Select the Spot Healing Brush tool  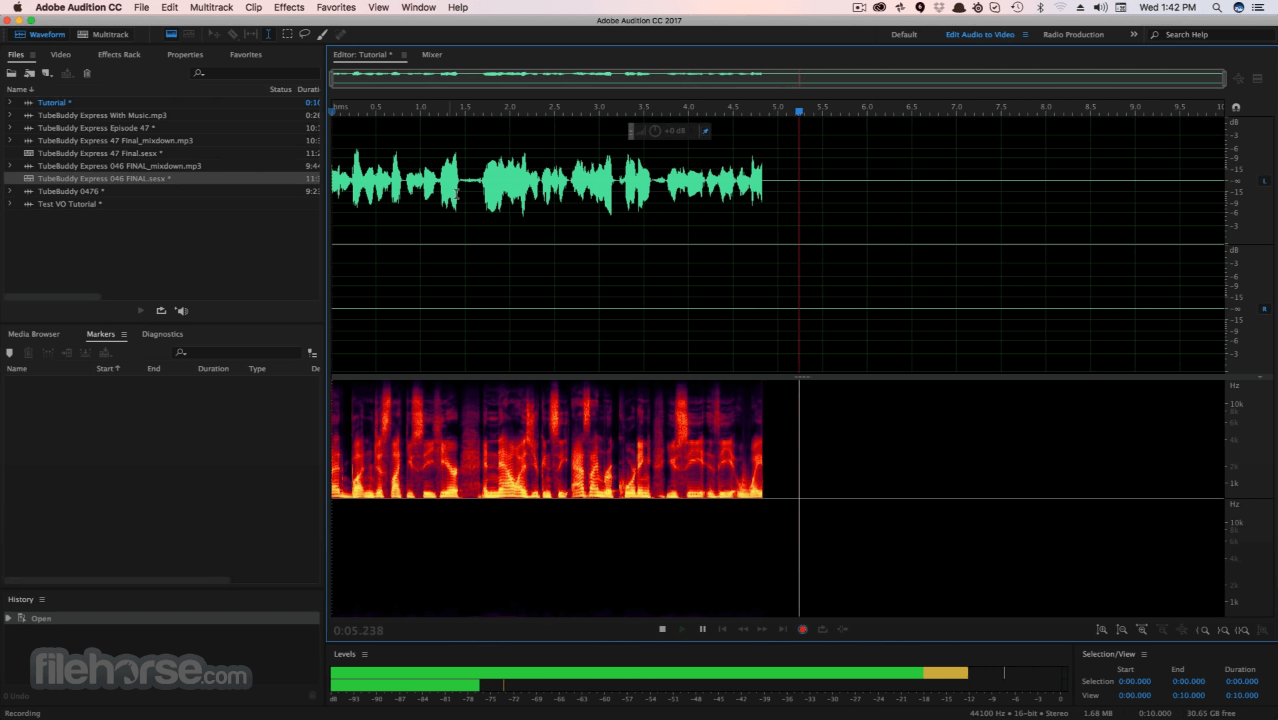[x=340, y=34]
